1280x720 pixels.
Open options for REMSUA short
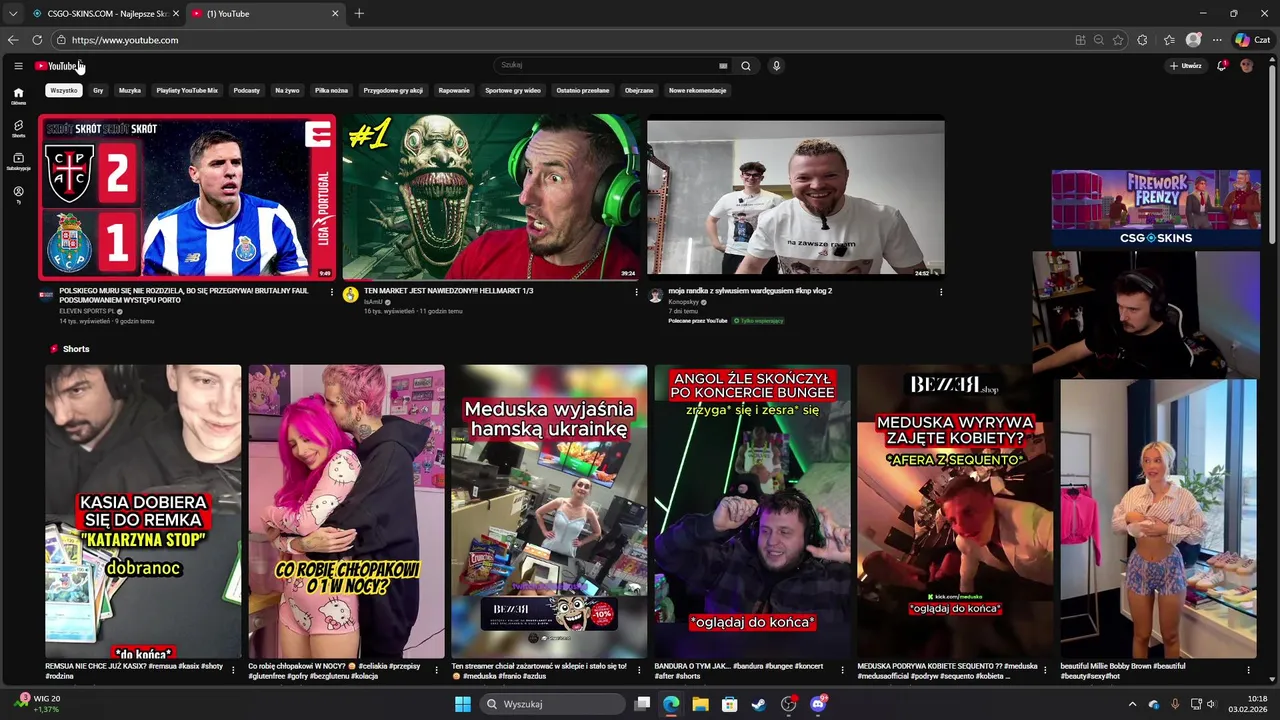233,670
